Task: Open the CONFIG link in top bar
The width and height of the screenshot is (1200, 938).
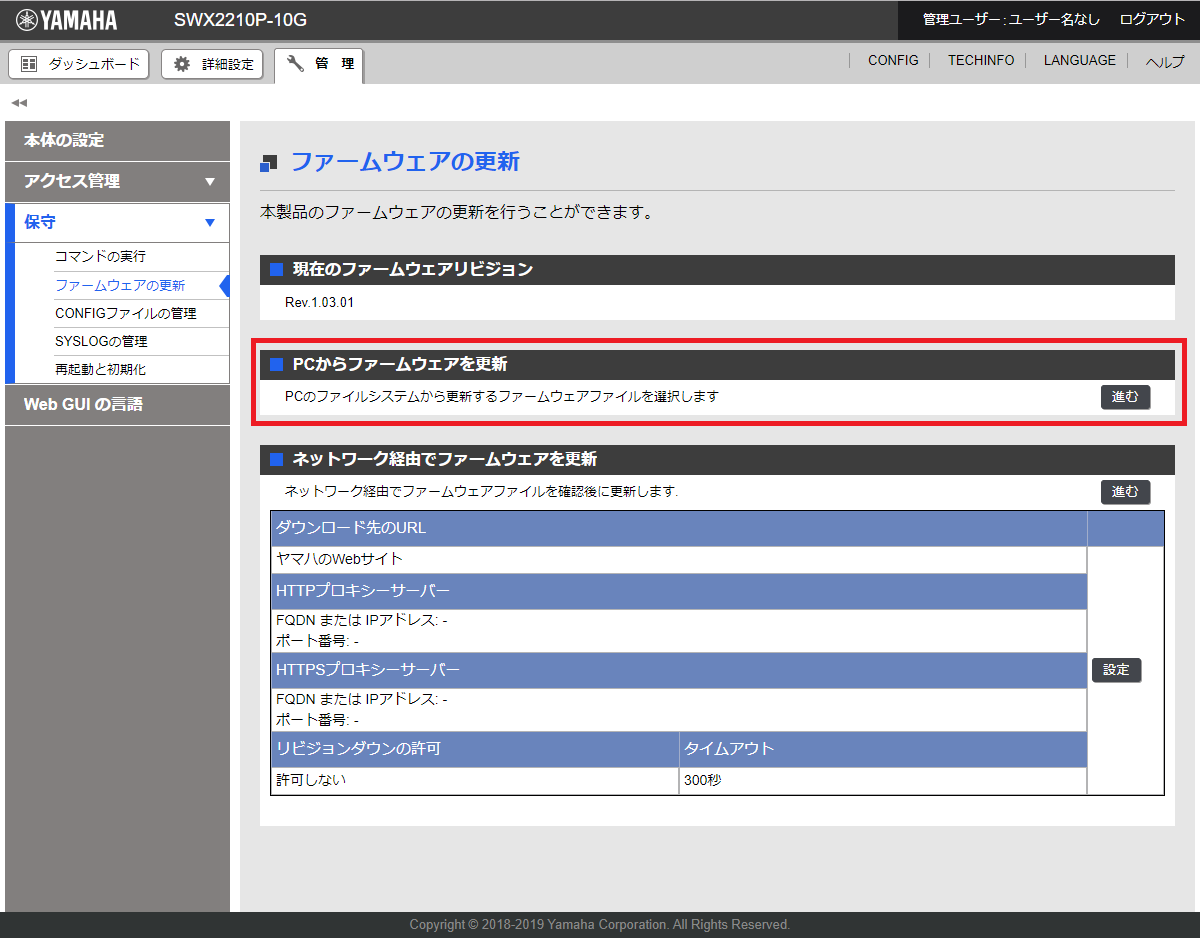Action: click(x=893, y=61)
